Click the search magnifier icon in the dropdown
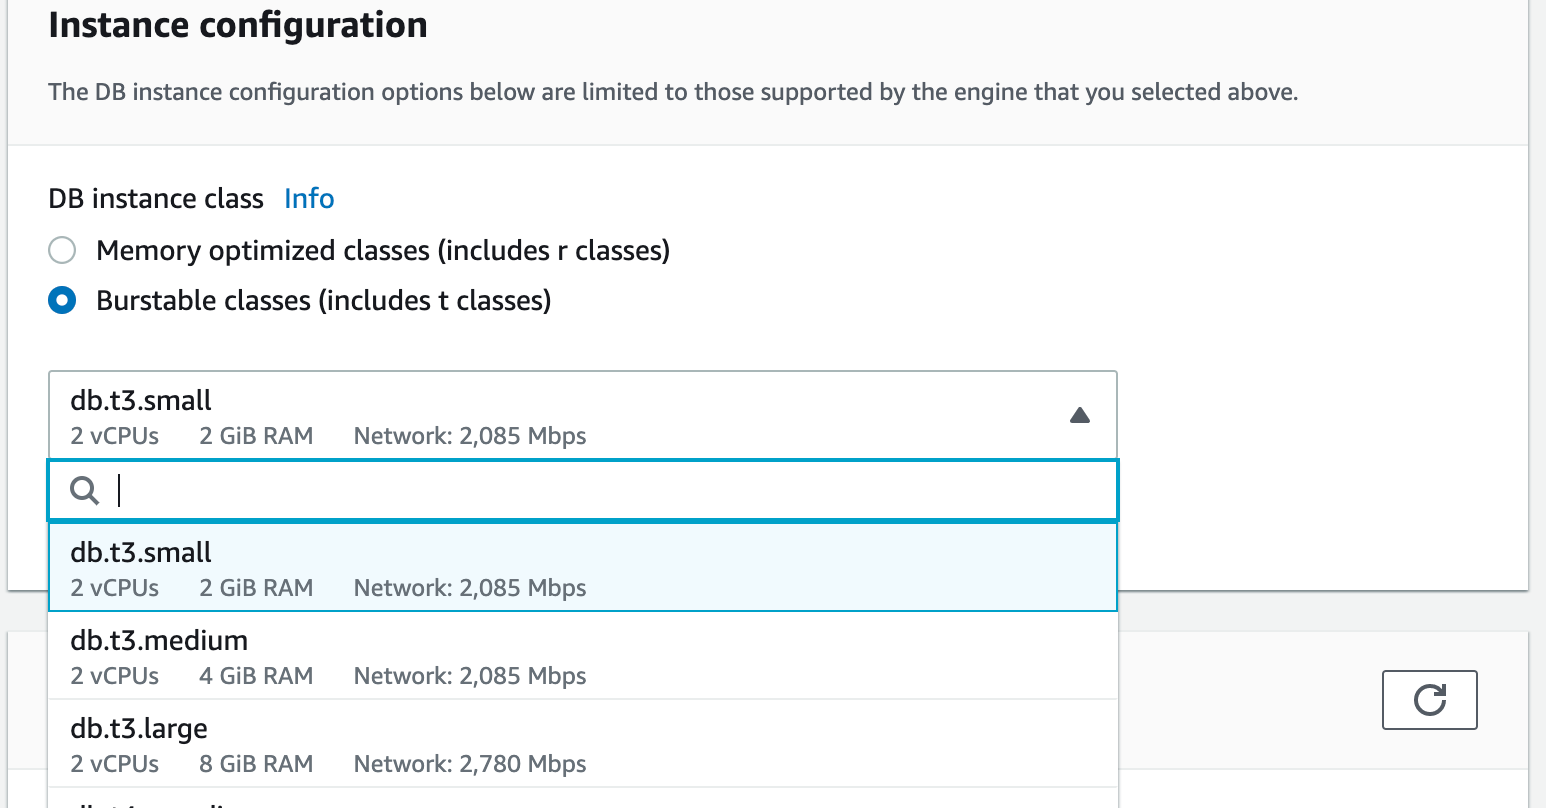1546x808 pixels. point(84,490)
